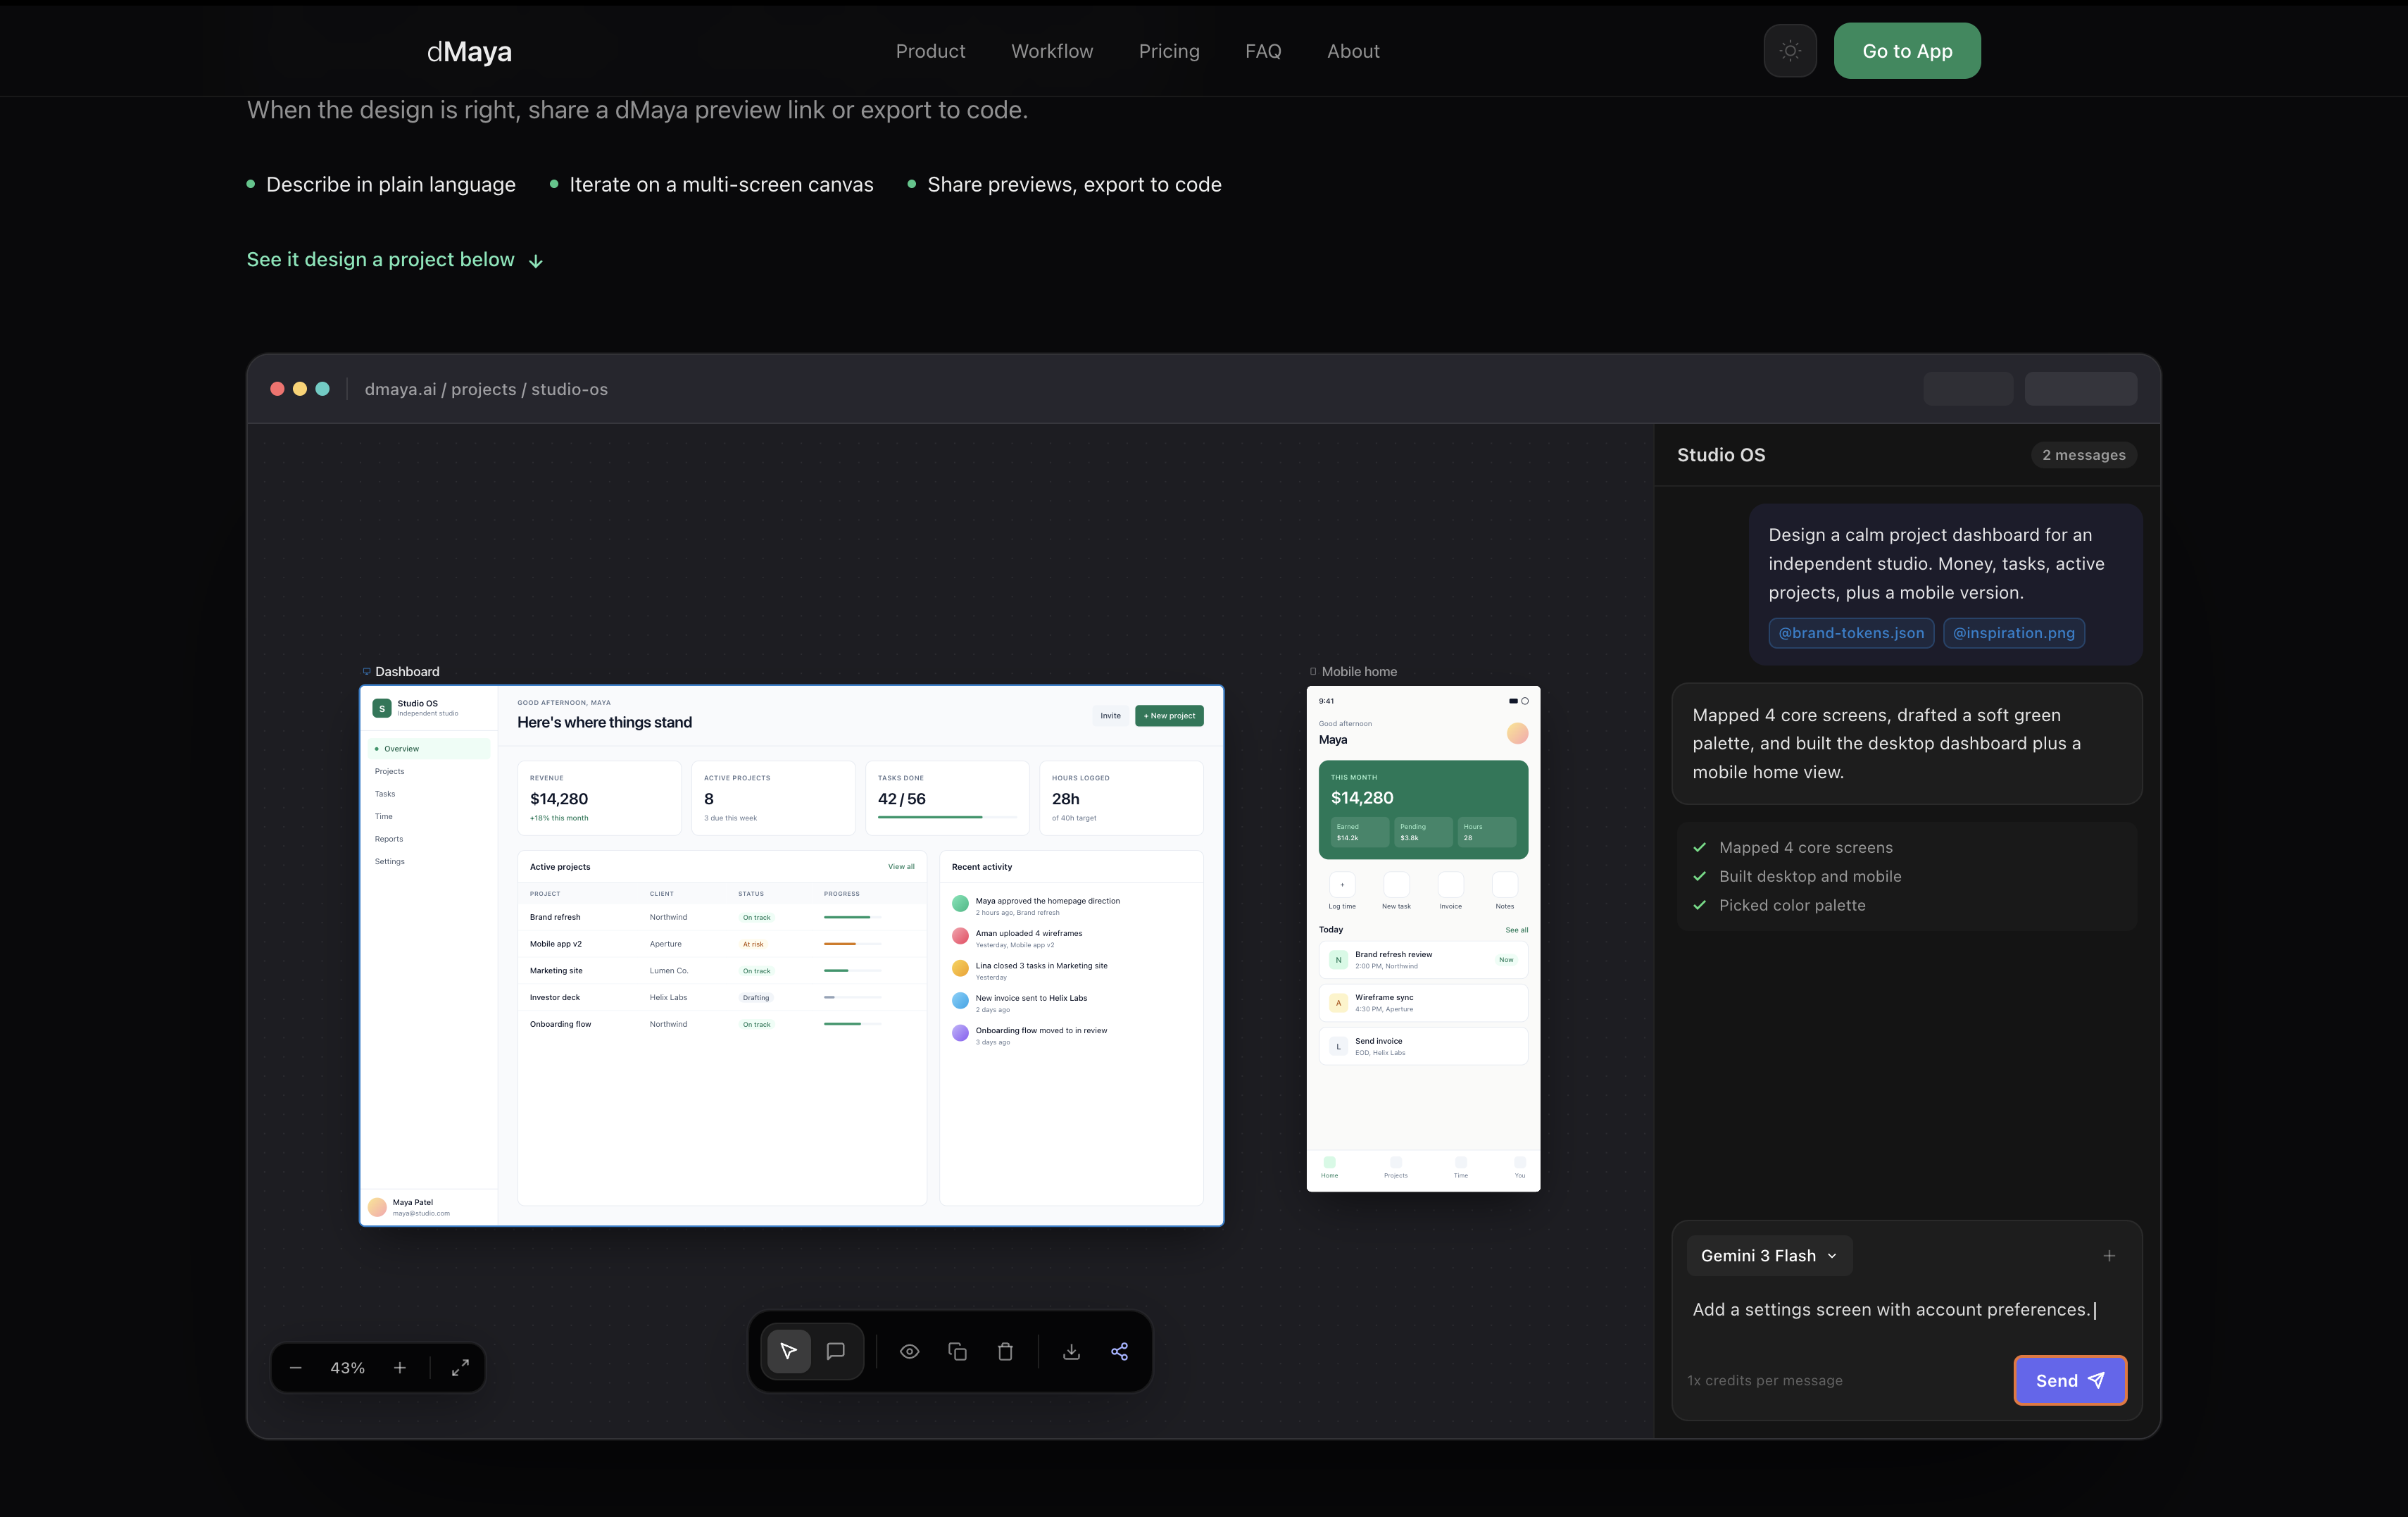Tap Time tab in mobile nav

1460,1168
